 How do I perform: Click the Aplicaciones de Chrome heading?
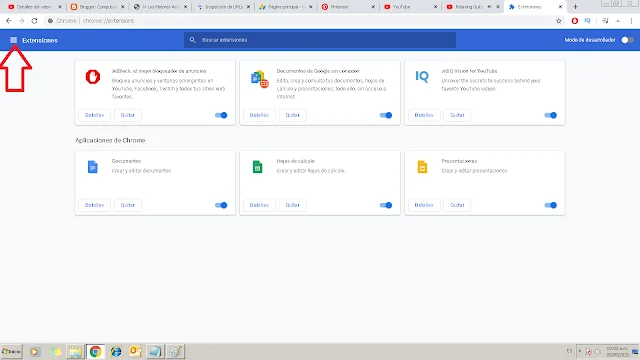click(x=110, y=140)
